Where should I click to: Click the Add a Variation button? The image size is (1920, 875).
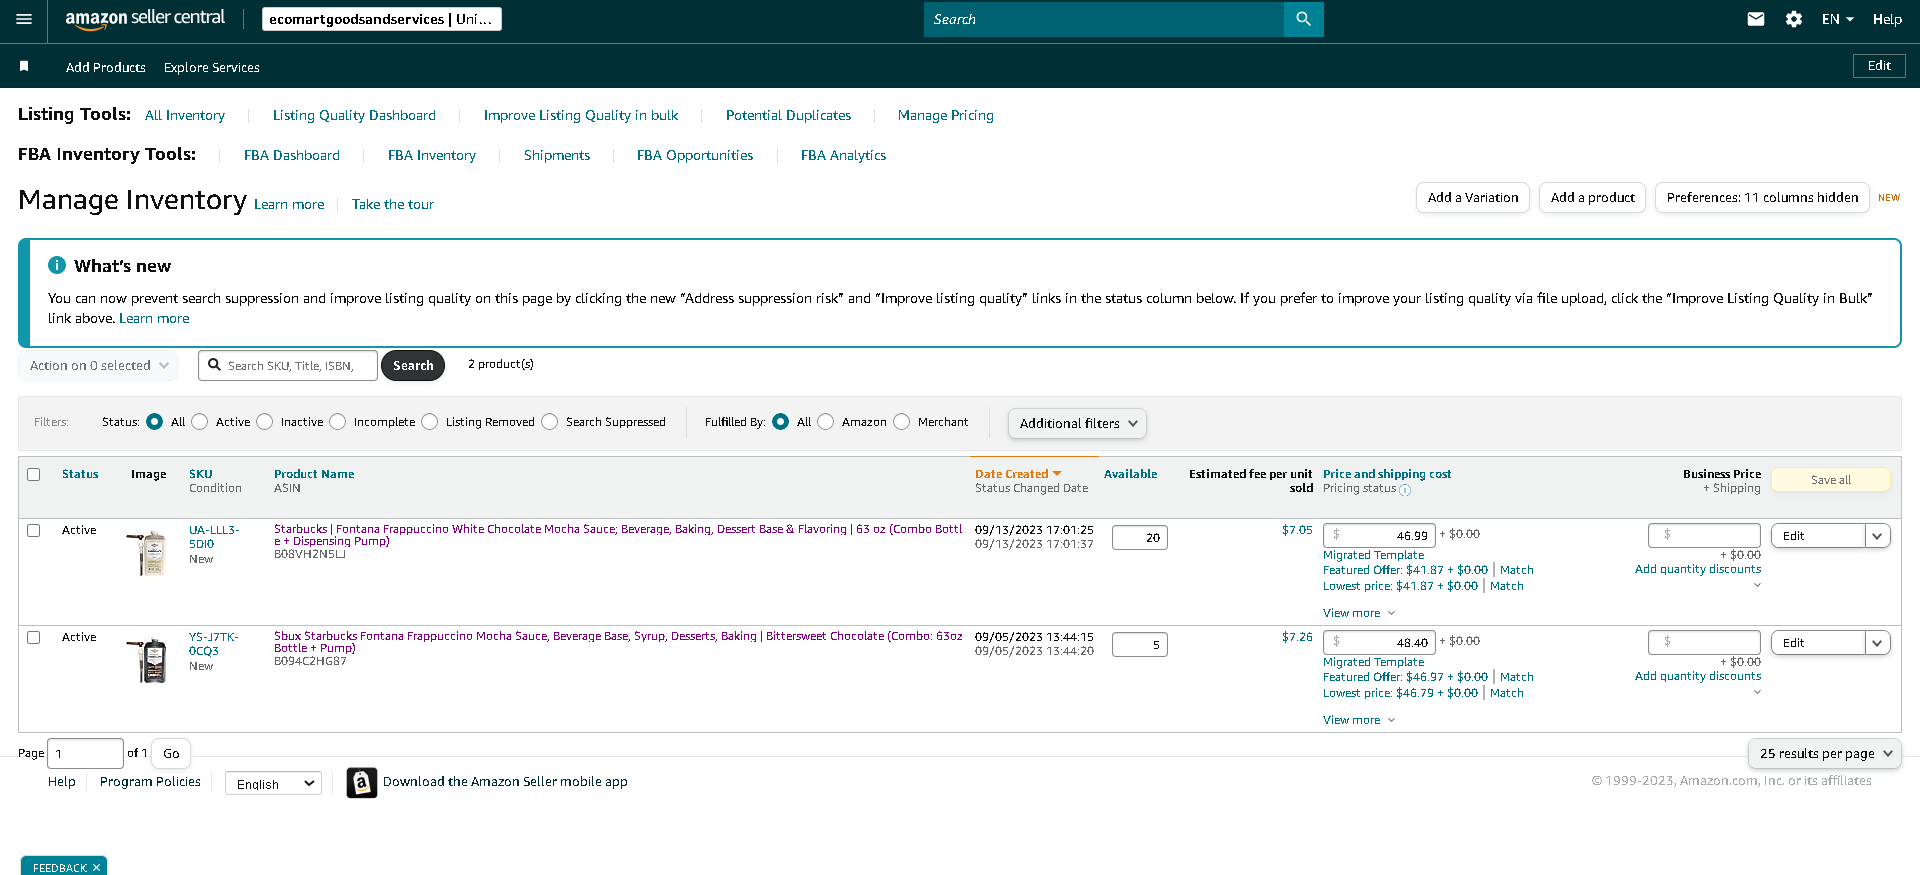point(1473,198)
